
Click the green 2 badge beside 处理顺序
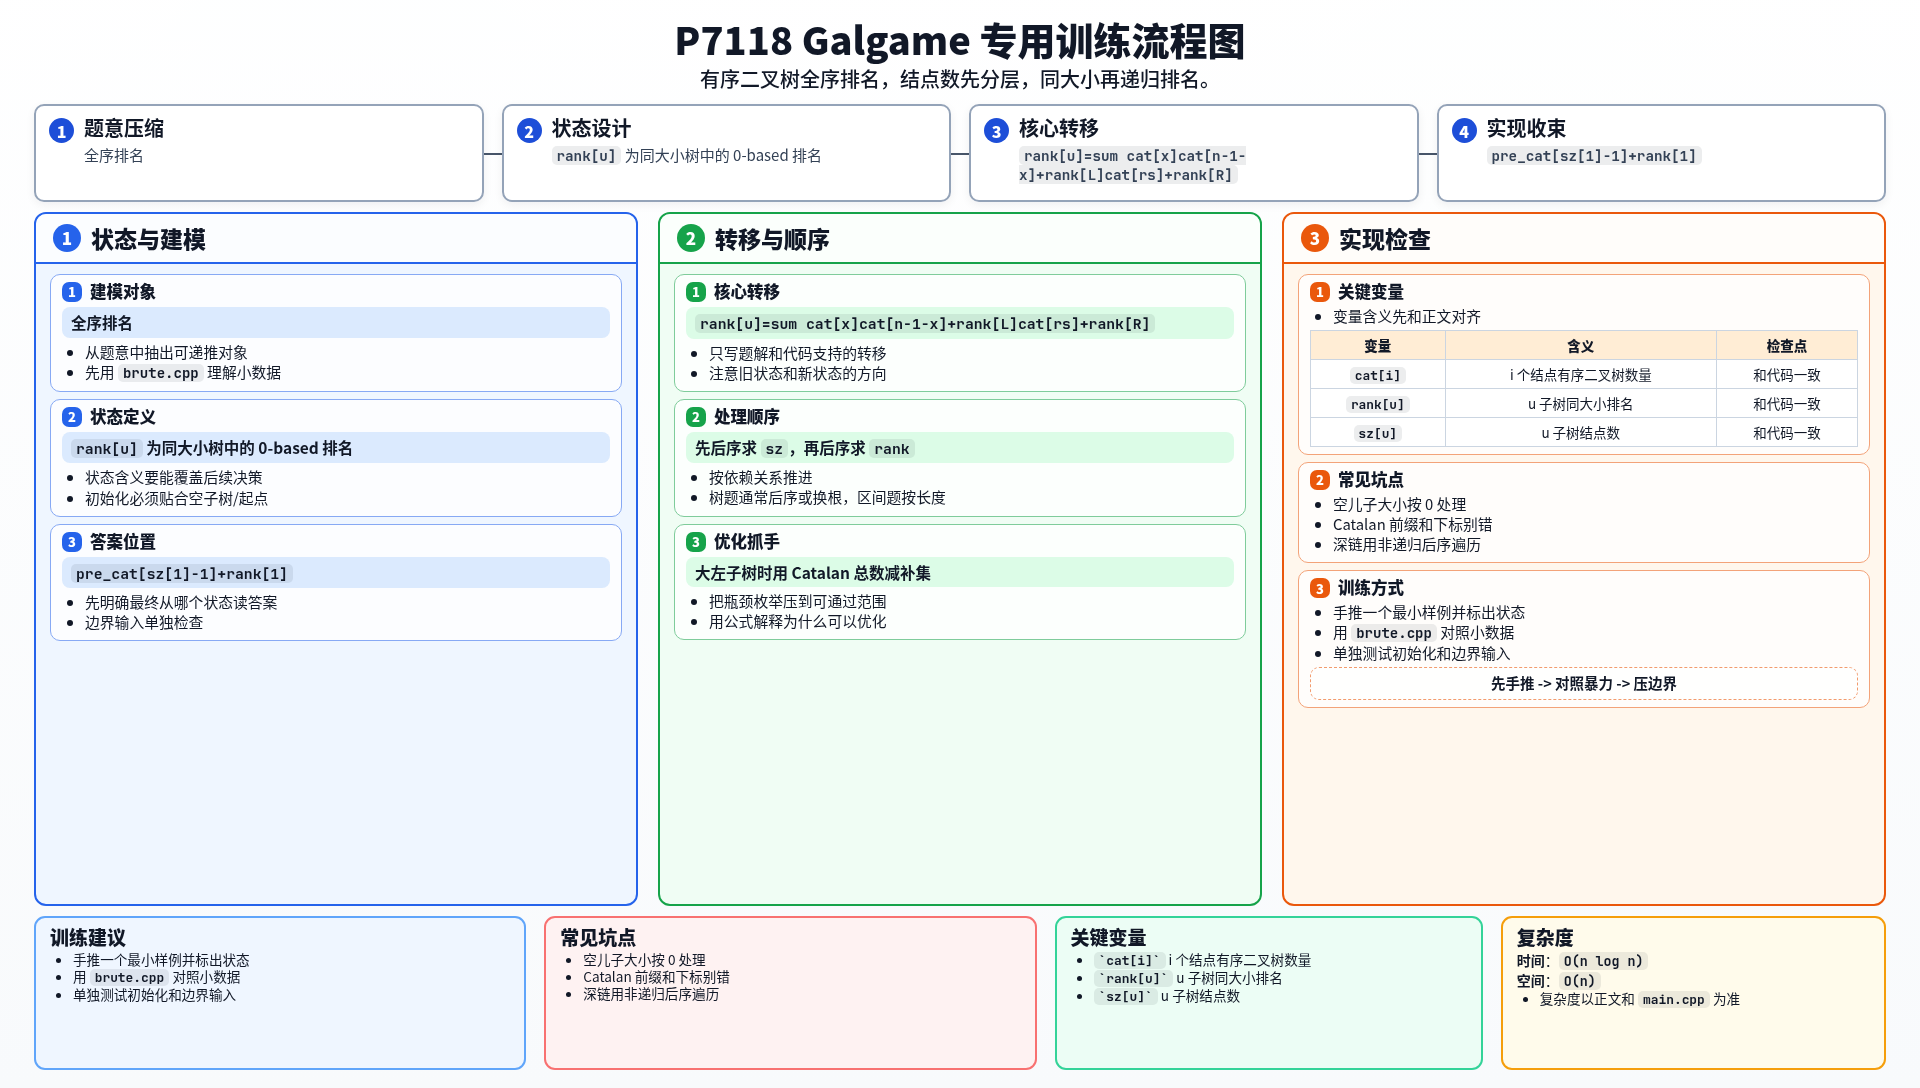(696, 417)
